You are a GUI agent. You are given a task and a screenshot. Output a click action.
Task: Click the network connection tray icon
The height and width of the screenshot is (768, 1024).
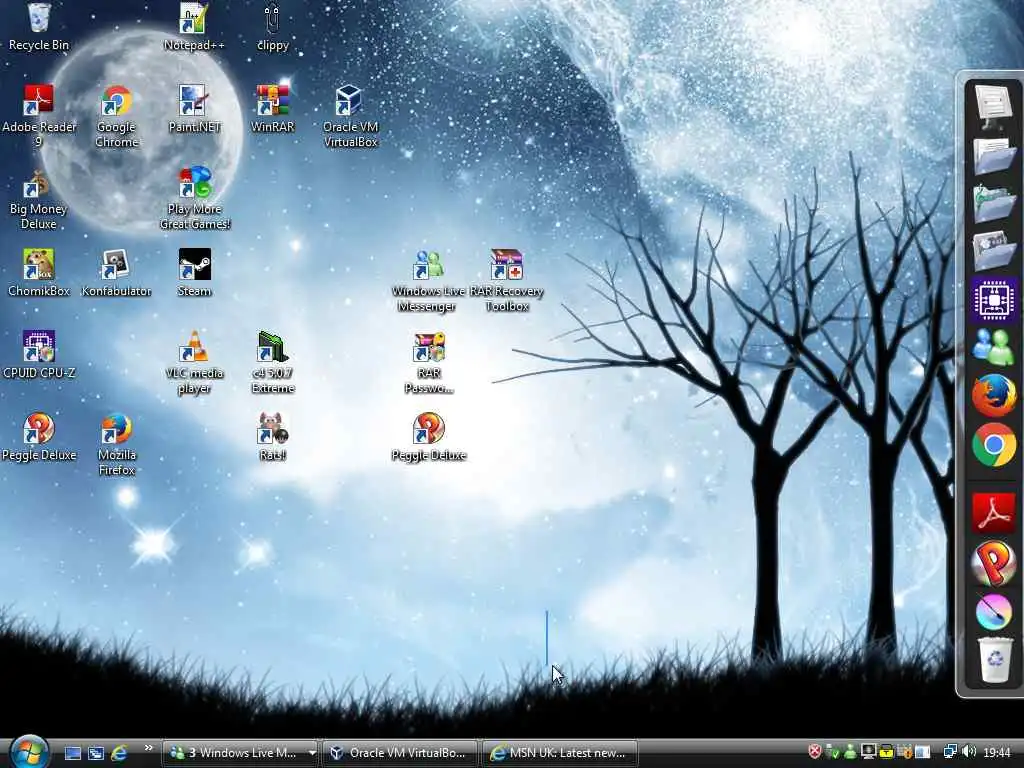click(950, 752)
